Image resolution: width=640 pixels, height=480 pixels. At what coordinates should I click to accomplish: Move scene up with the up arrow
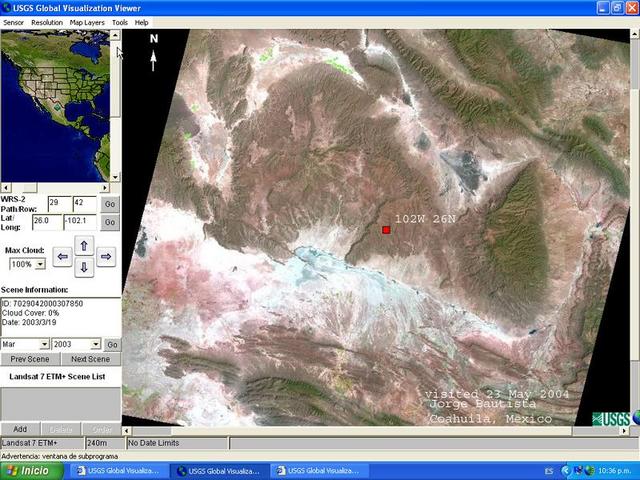pyautogui.click(x=84, y=246)
